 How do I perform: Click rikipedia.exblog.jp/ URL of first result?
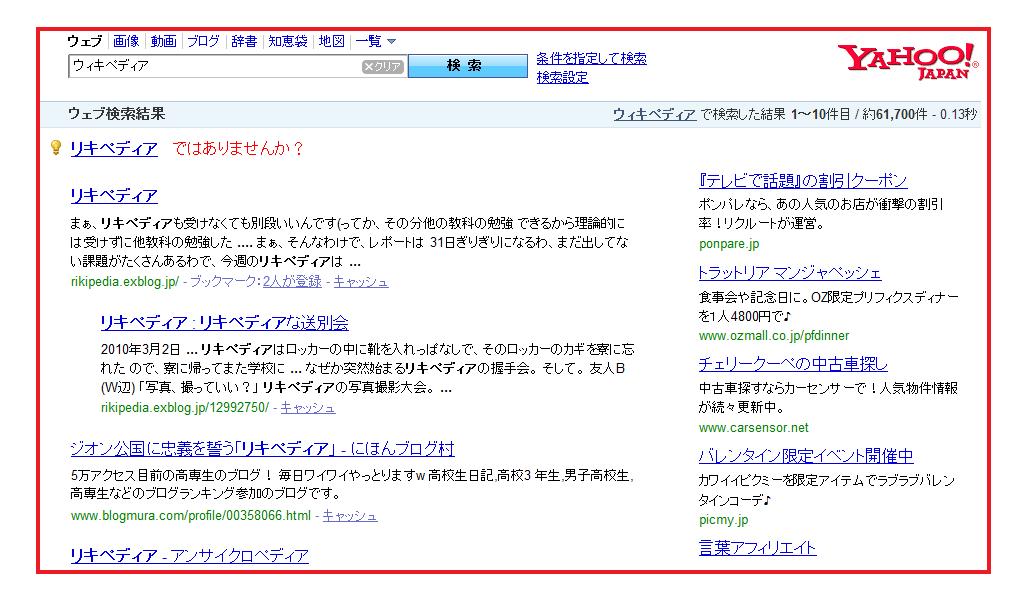pyautogui.click(x=125, y=281)
